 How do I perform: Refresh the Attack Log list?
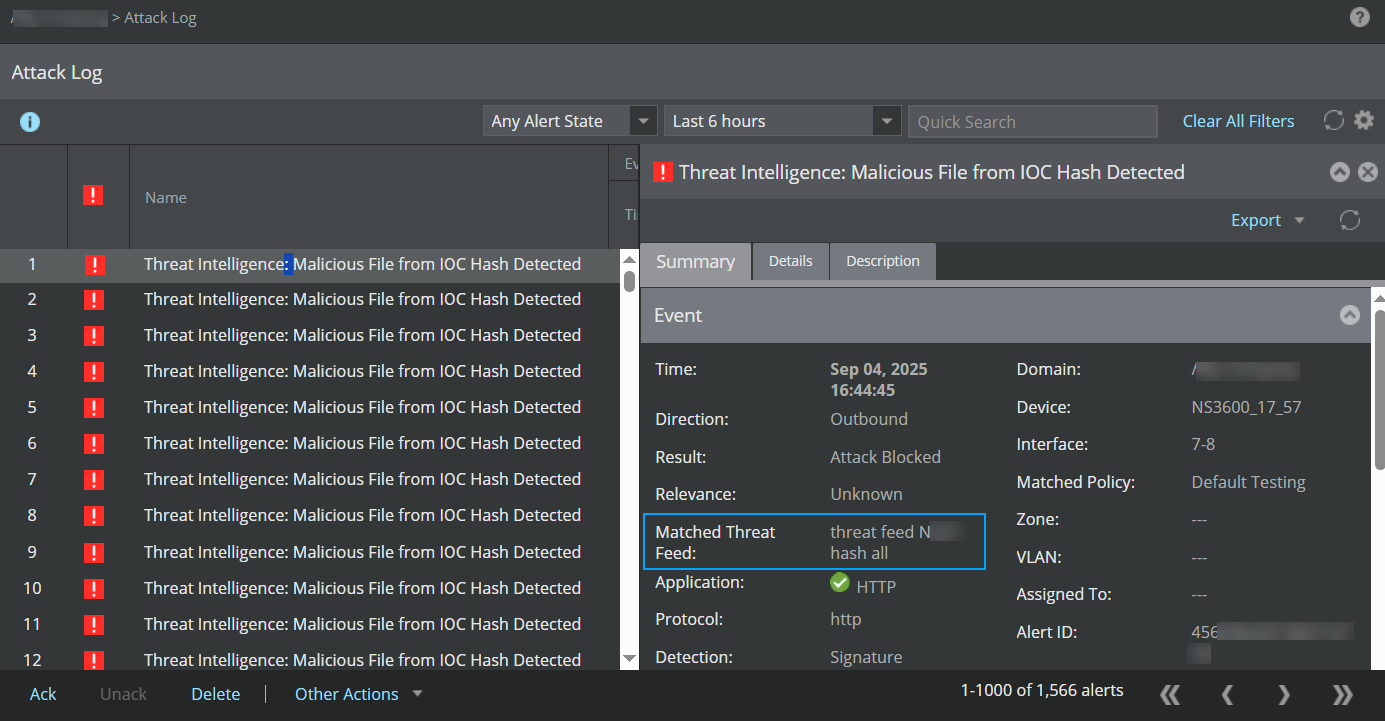(x=1333, y=121)
